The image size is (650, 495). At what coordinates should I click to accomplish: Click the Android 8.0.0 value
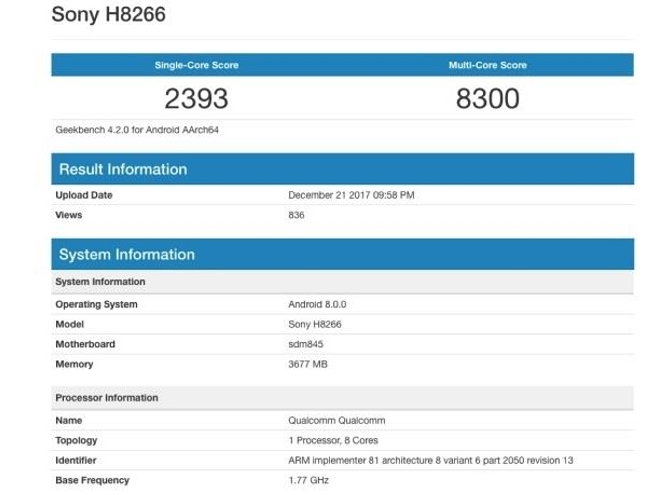tap(317, 304)
